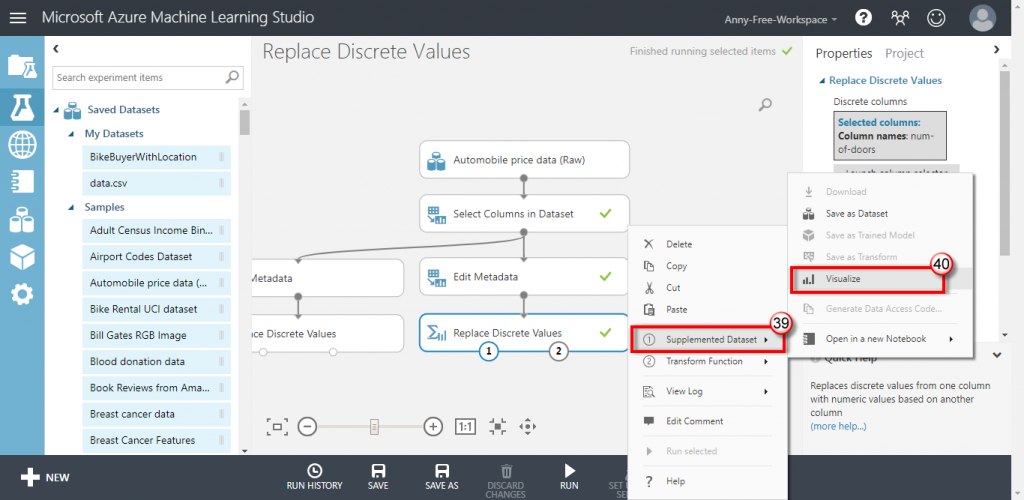Image resolution: width=1024 pixels, height=500 pixels.
Task: Zoom out with the minus button
Action: click(308, 427)
